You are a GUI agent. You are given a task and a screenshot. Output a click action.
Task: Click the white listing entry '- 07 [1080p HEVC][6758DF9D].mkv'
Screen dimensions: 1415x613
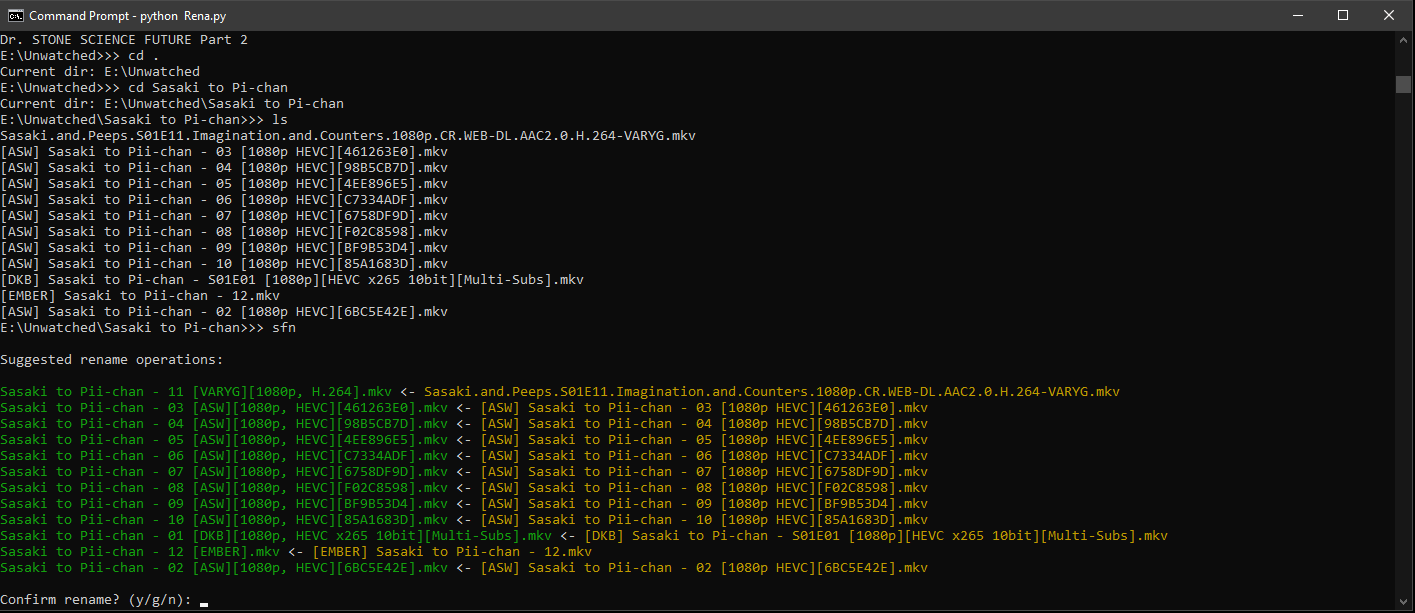224,216
